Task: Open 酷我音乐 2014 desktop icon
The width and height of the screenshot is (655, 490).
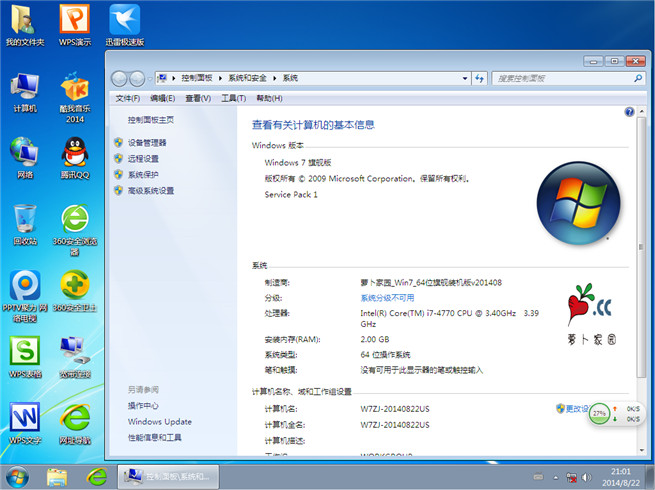Action: [x=75, y=97]
